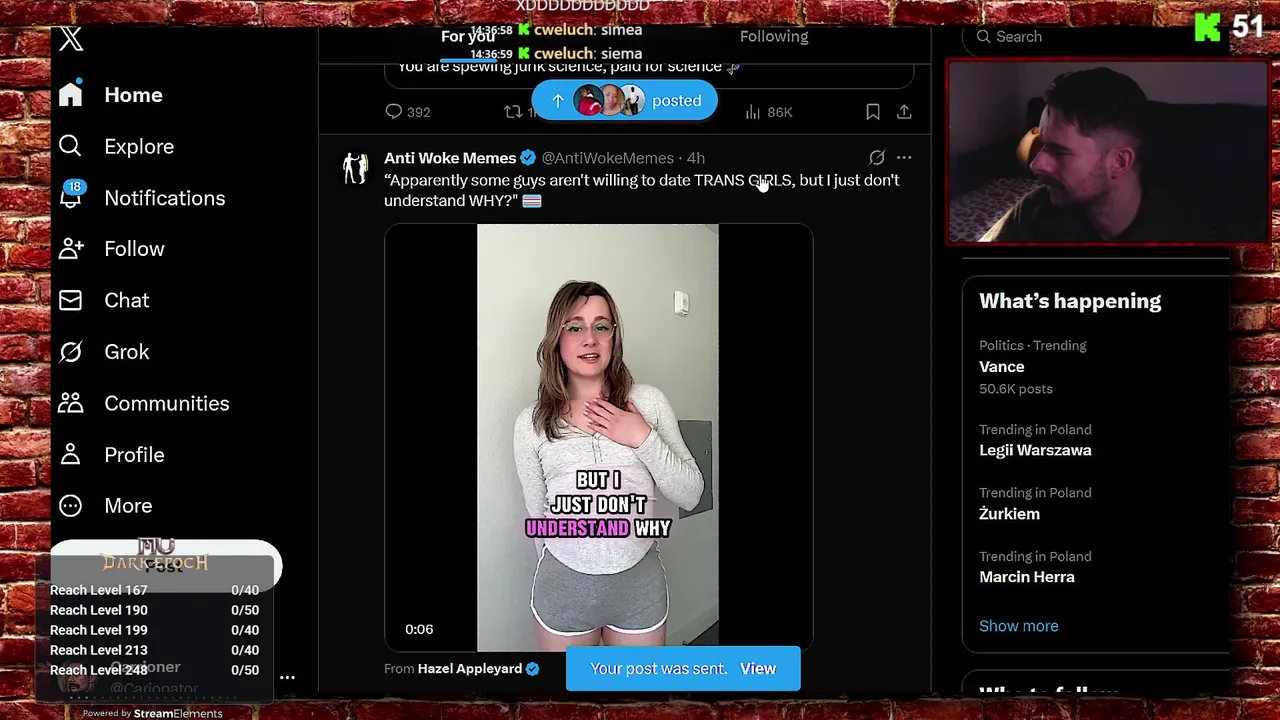1280x720 pixels.
Task: Click the Search input field
Action: (1096, 37)
